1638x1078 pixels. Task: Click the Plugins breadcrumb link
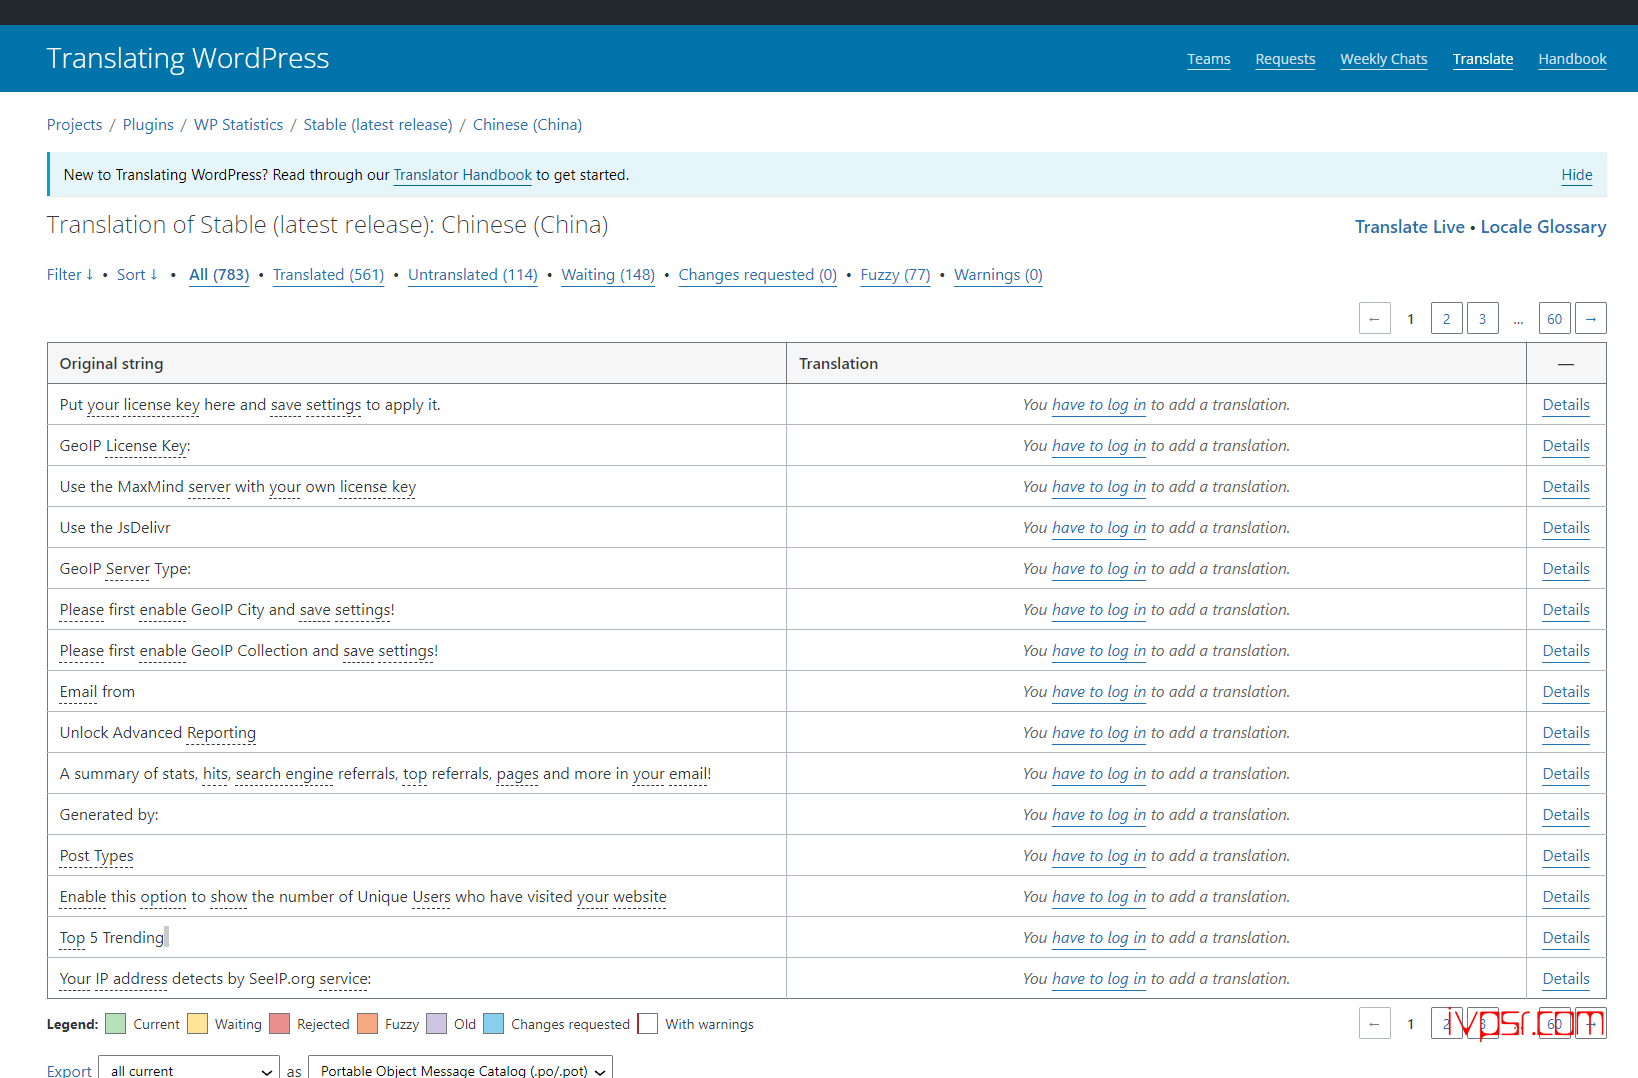point(148,125)
